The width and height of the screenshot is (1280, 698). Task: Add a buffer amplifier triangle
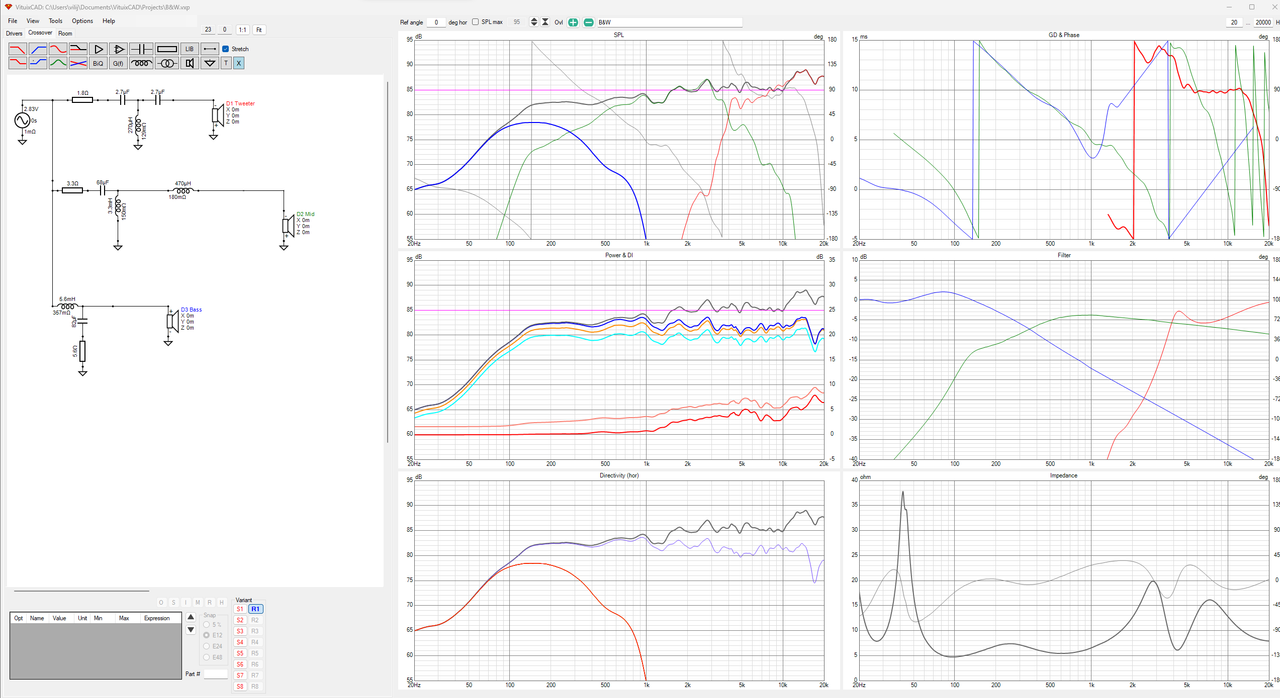click(x=98, y=48)
